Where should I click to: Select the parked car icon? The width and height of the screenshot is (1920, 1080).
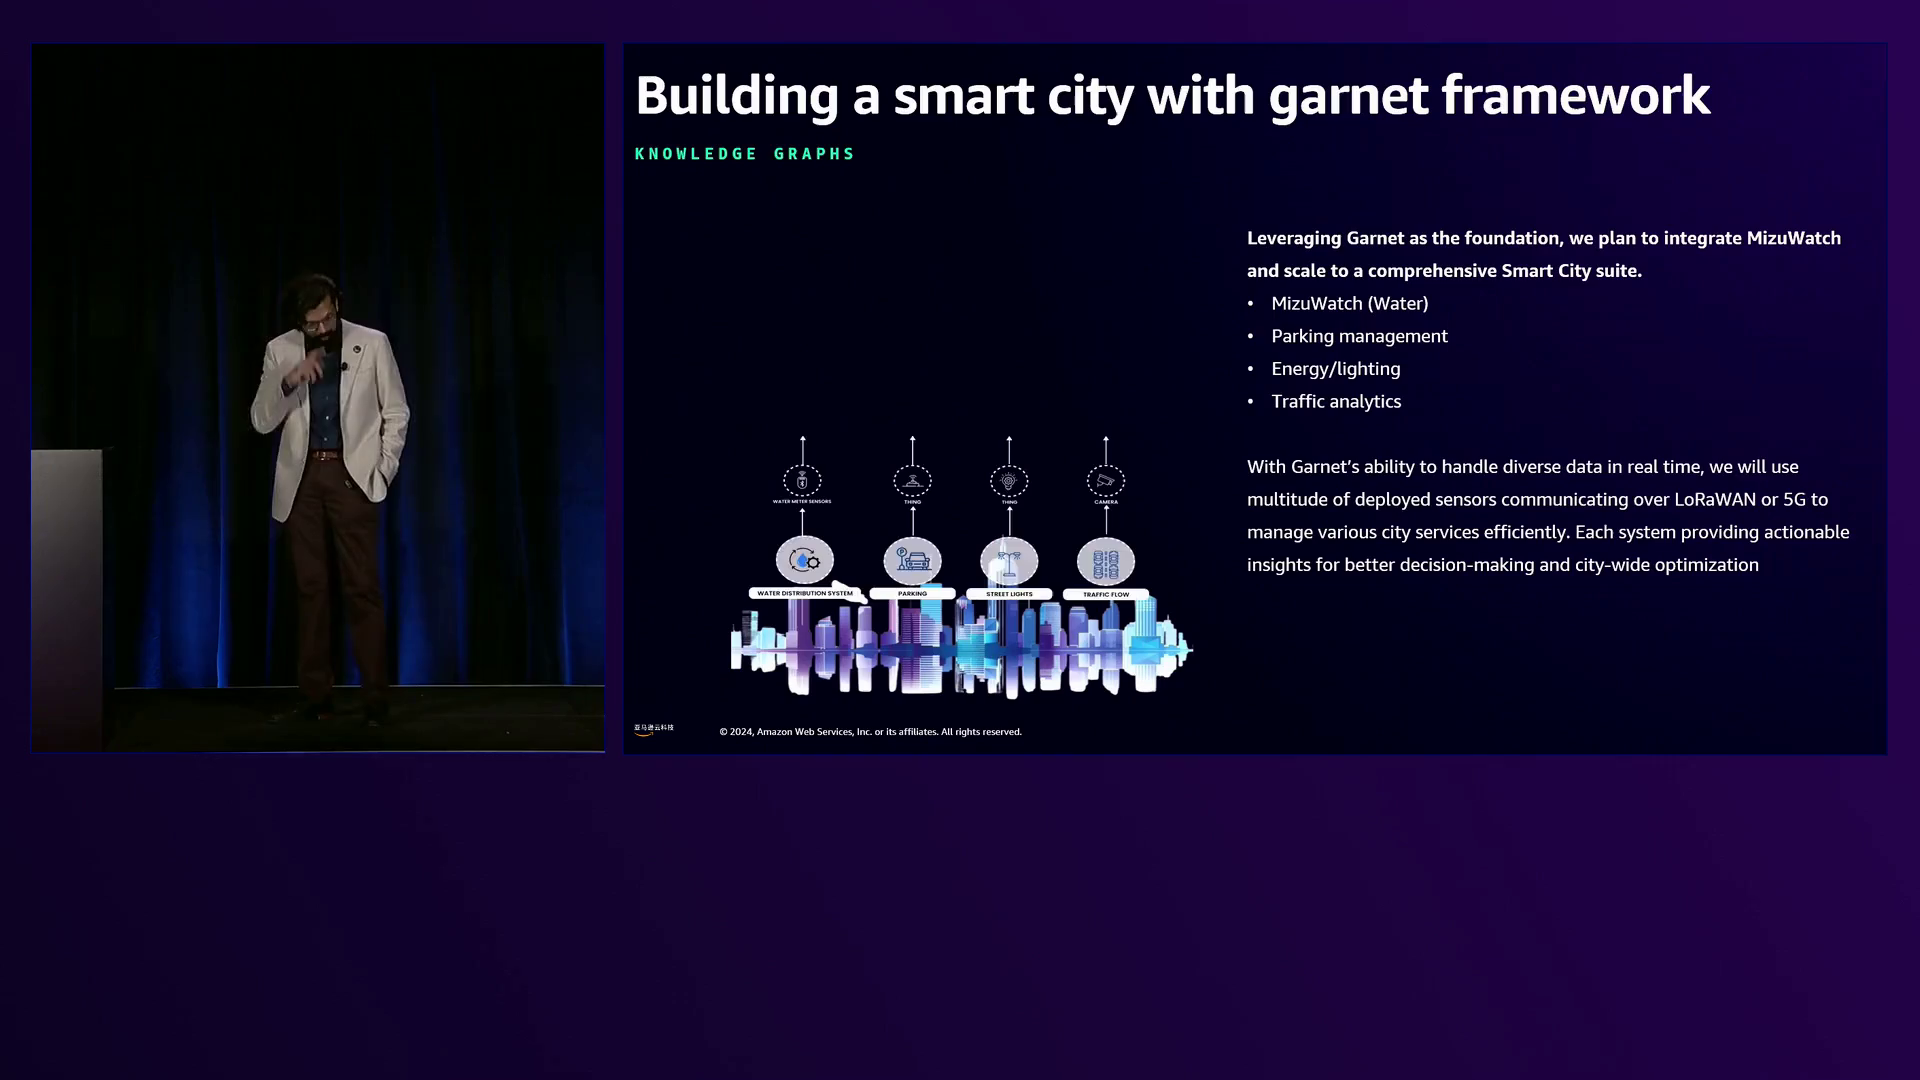pyautogui.click(x=912, y=561)
